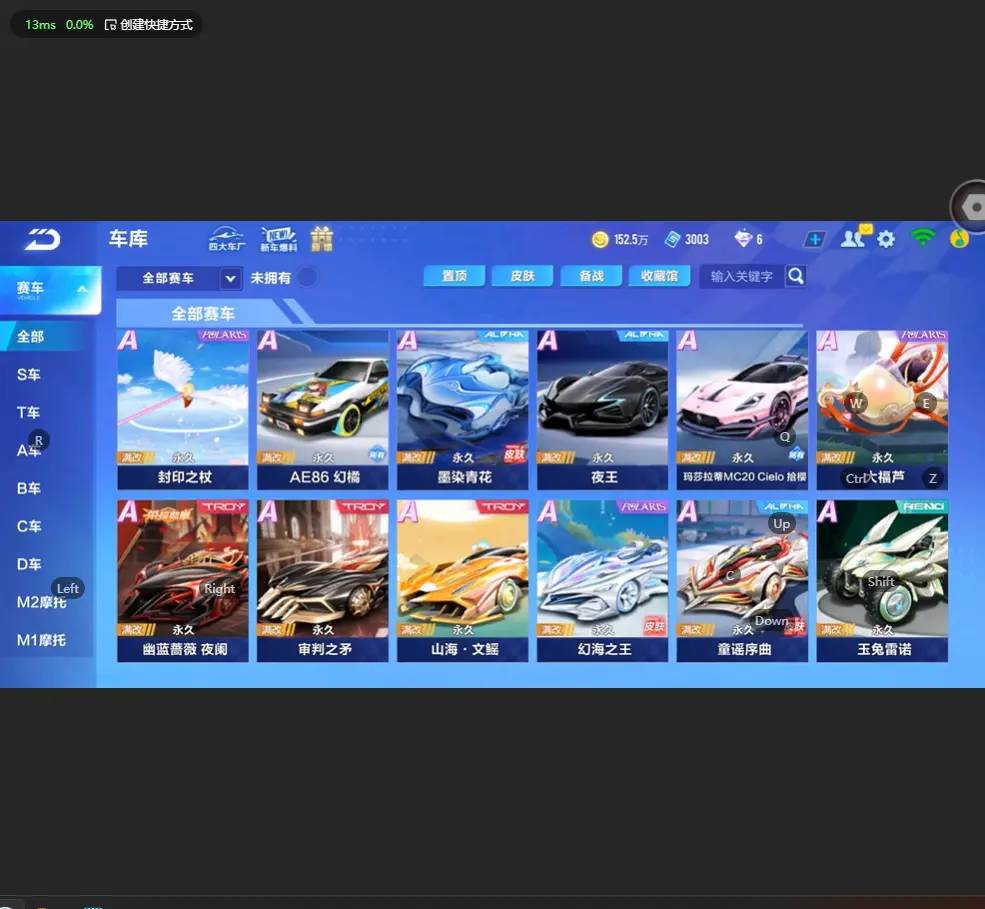Open the 四大车厂 car factory icon
Screen dimensions: 985x909
pos(227,239)
